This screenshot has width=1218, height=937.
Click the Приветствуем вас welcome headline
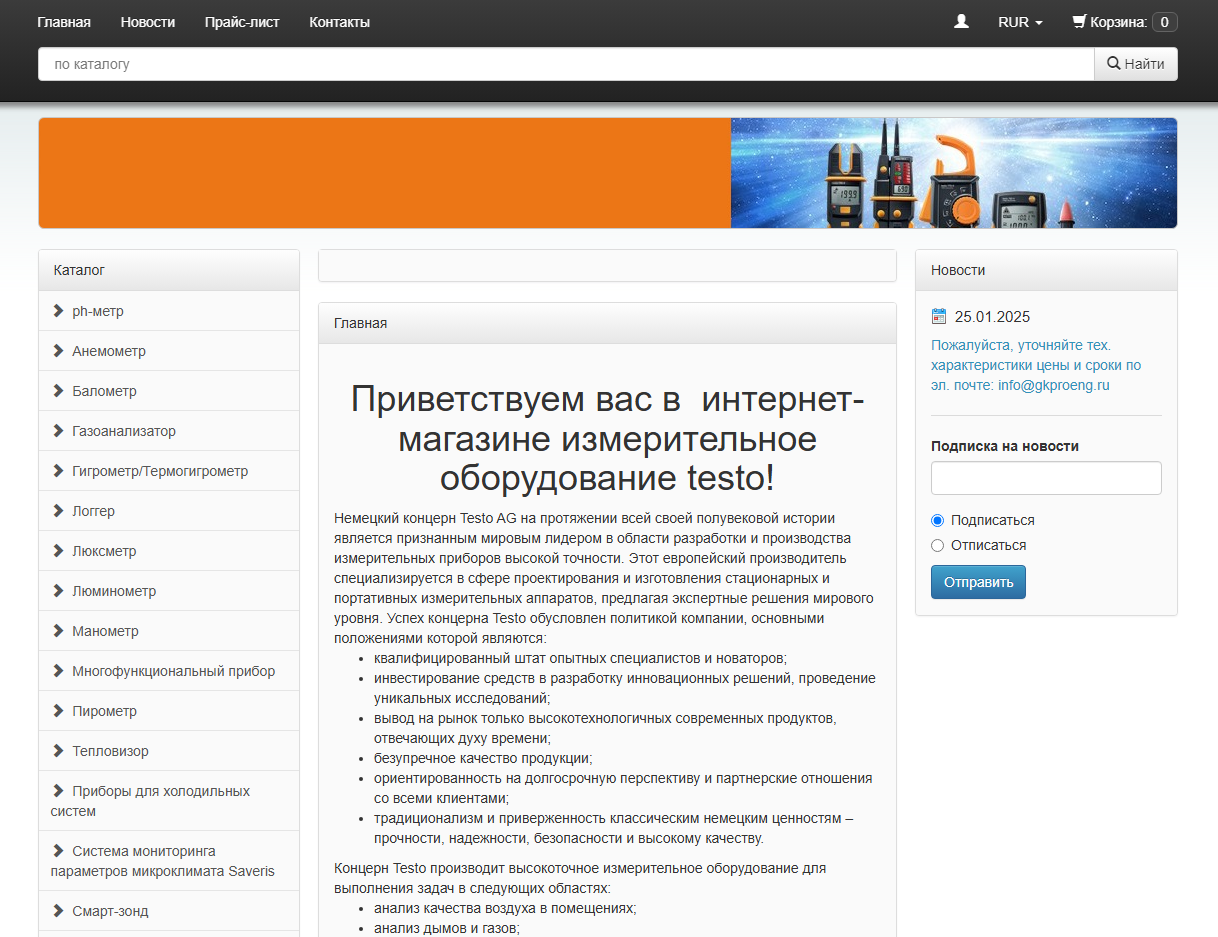(607, 438)
